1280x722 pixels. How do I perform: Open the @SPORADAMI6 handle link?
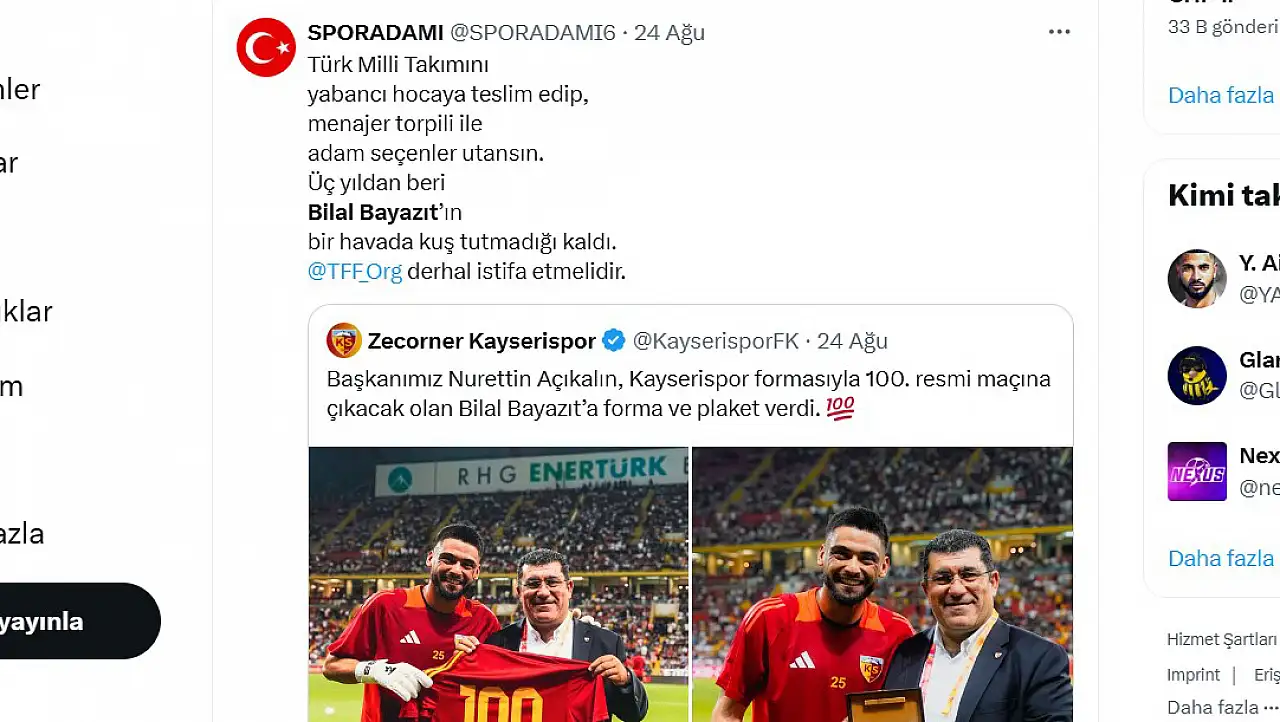(x=533, y=32)
